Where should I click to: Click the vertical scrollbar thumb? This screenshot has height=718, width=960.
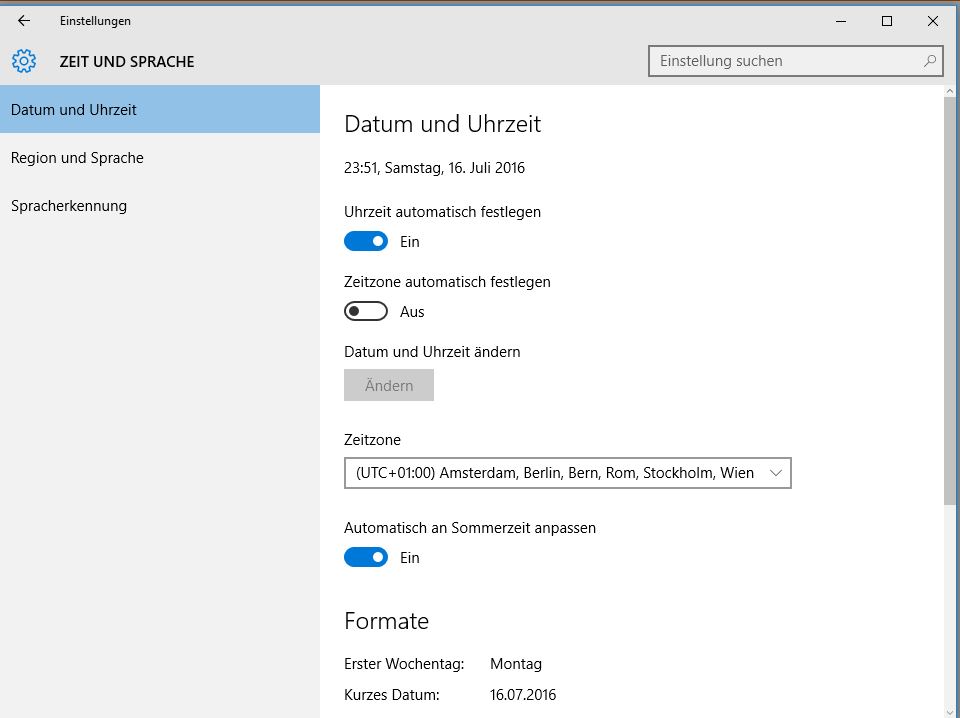[x=950, y=301]
